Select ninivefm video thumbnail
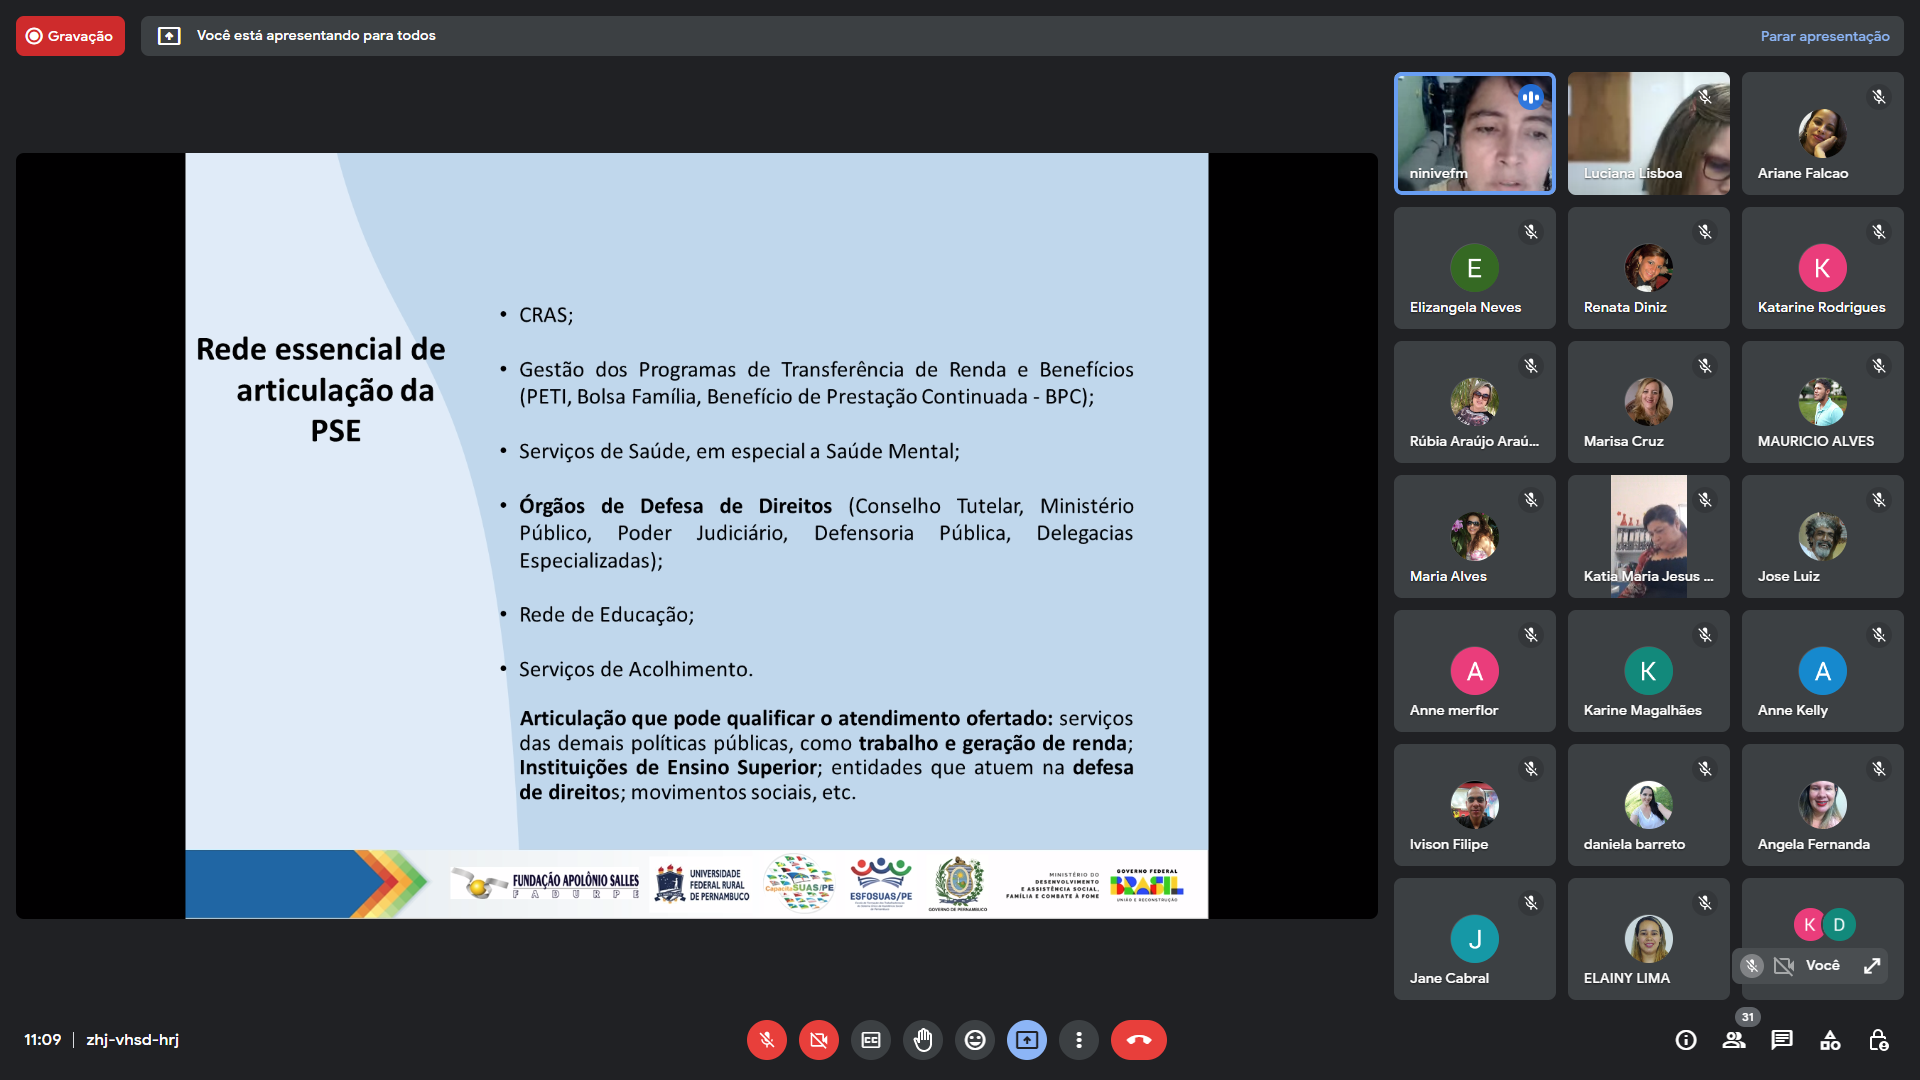The image size is (1920, 1080). pyautogui.click(x=1474, y=133)
